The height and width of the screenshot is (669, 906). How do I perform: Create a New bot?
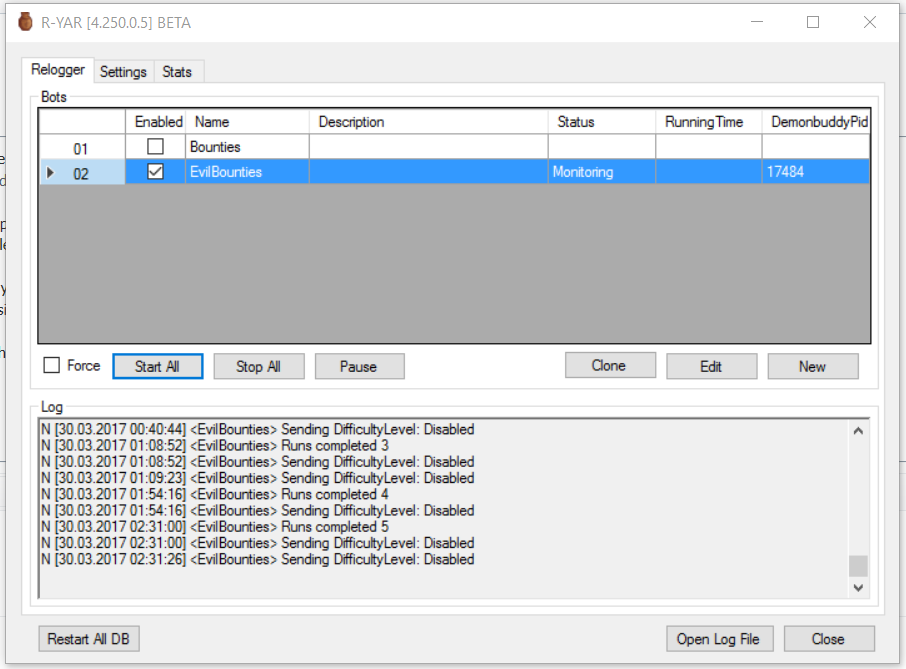point(812,366)
